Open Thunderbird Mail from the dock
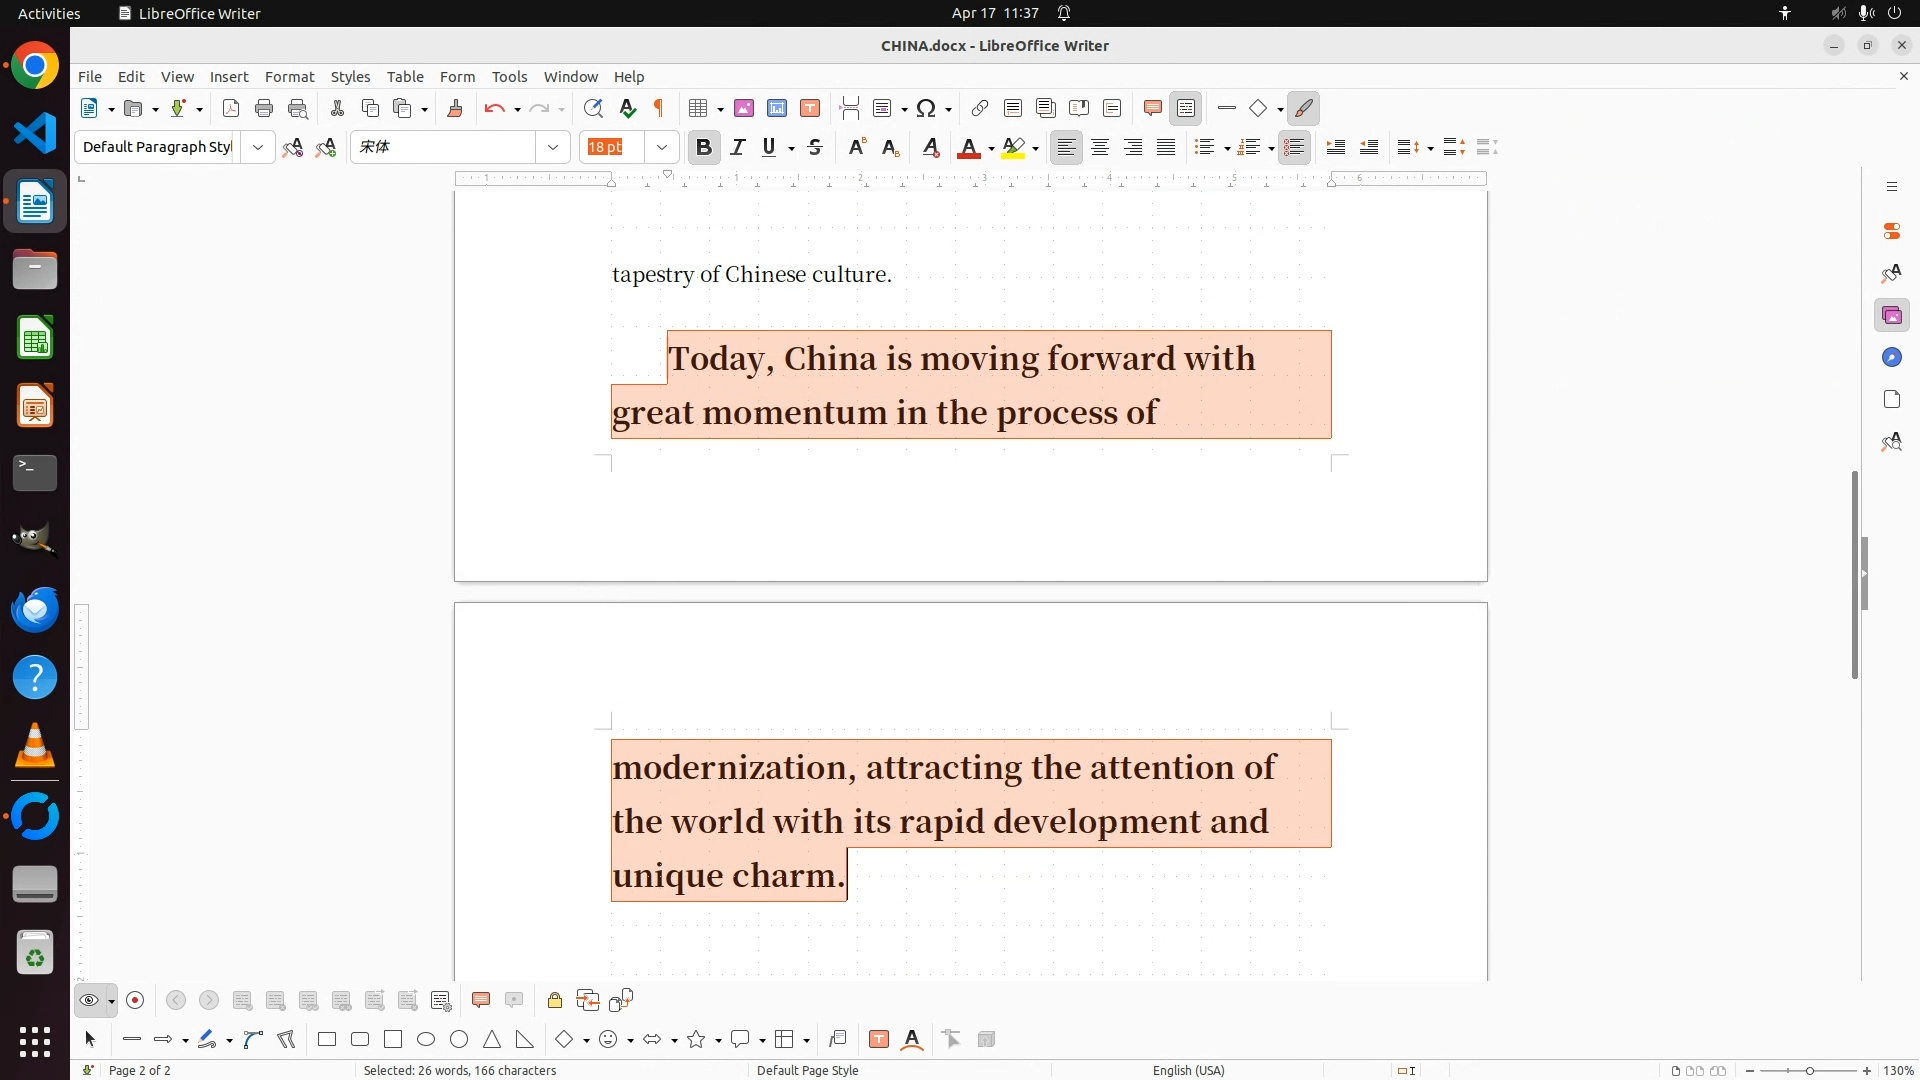 click(35, 610)
